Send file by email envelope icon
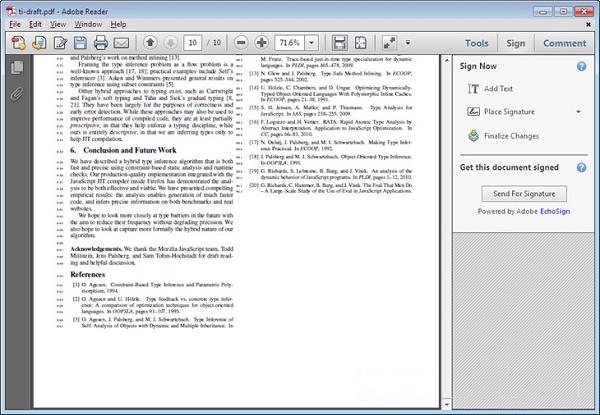Screen dimensions: 600x415 click(121, 43)
